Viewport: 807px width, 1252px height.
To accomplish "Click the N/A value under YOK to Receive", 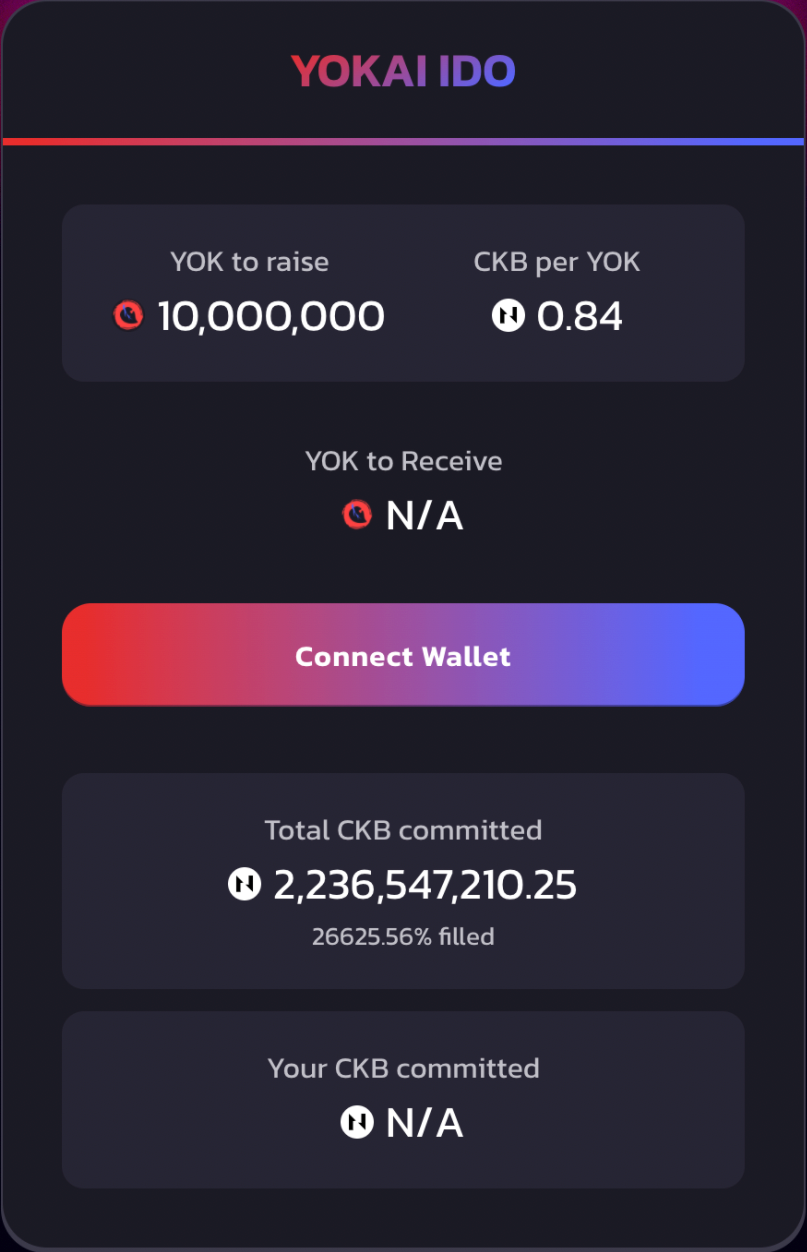I will click(x=424, y=516).
